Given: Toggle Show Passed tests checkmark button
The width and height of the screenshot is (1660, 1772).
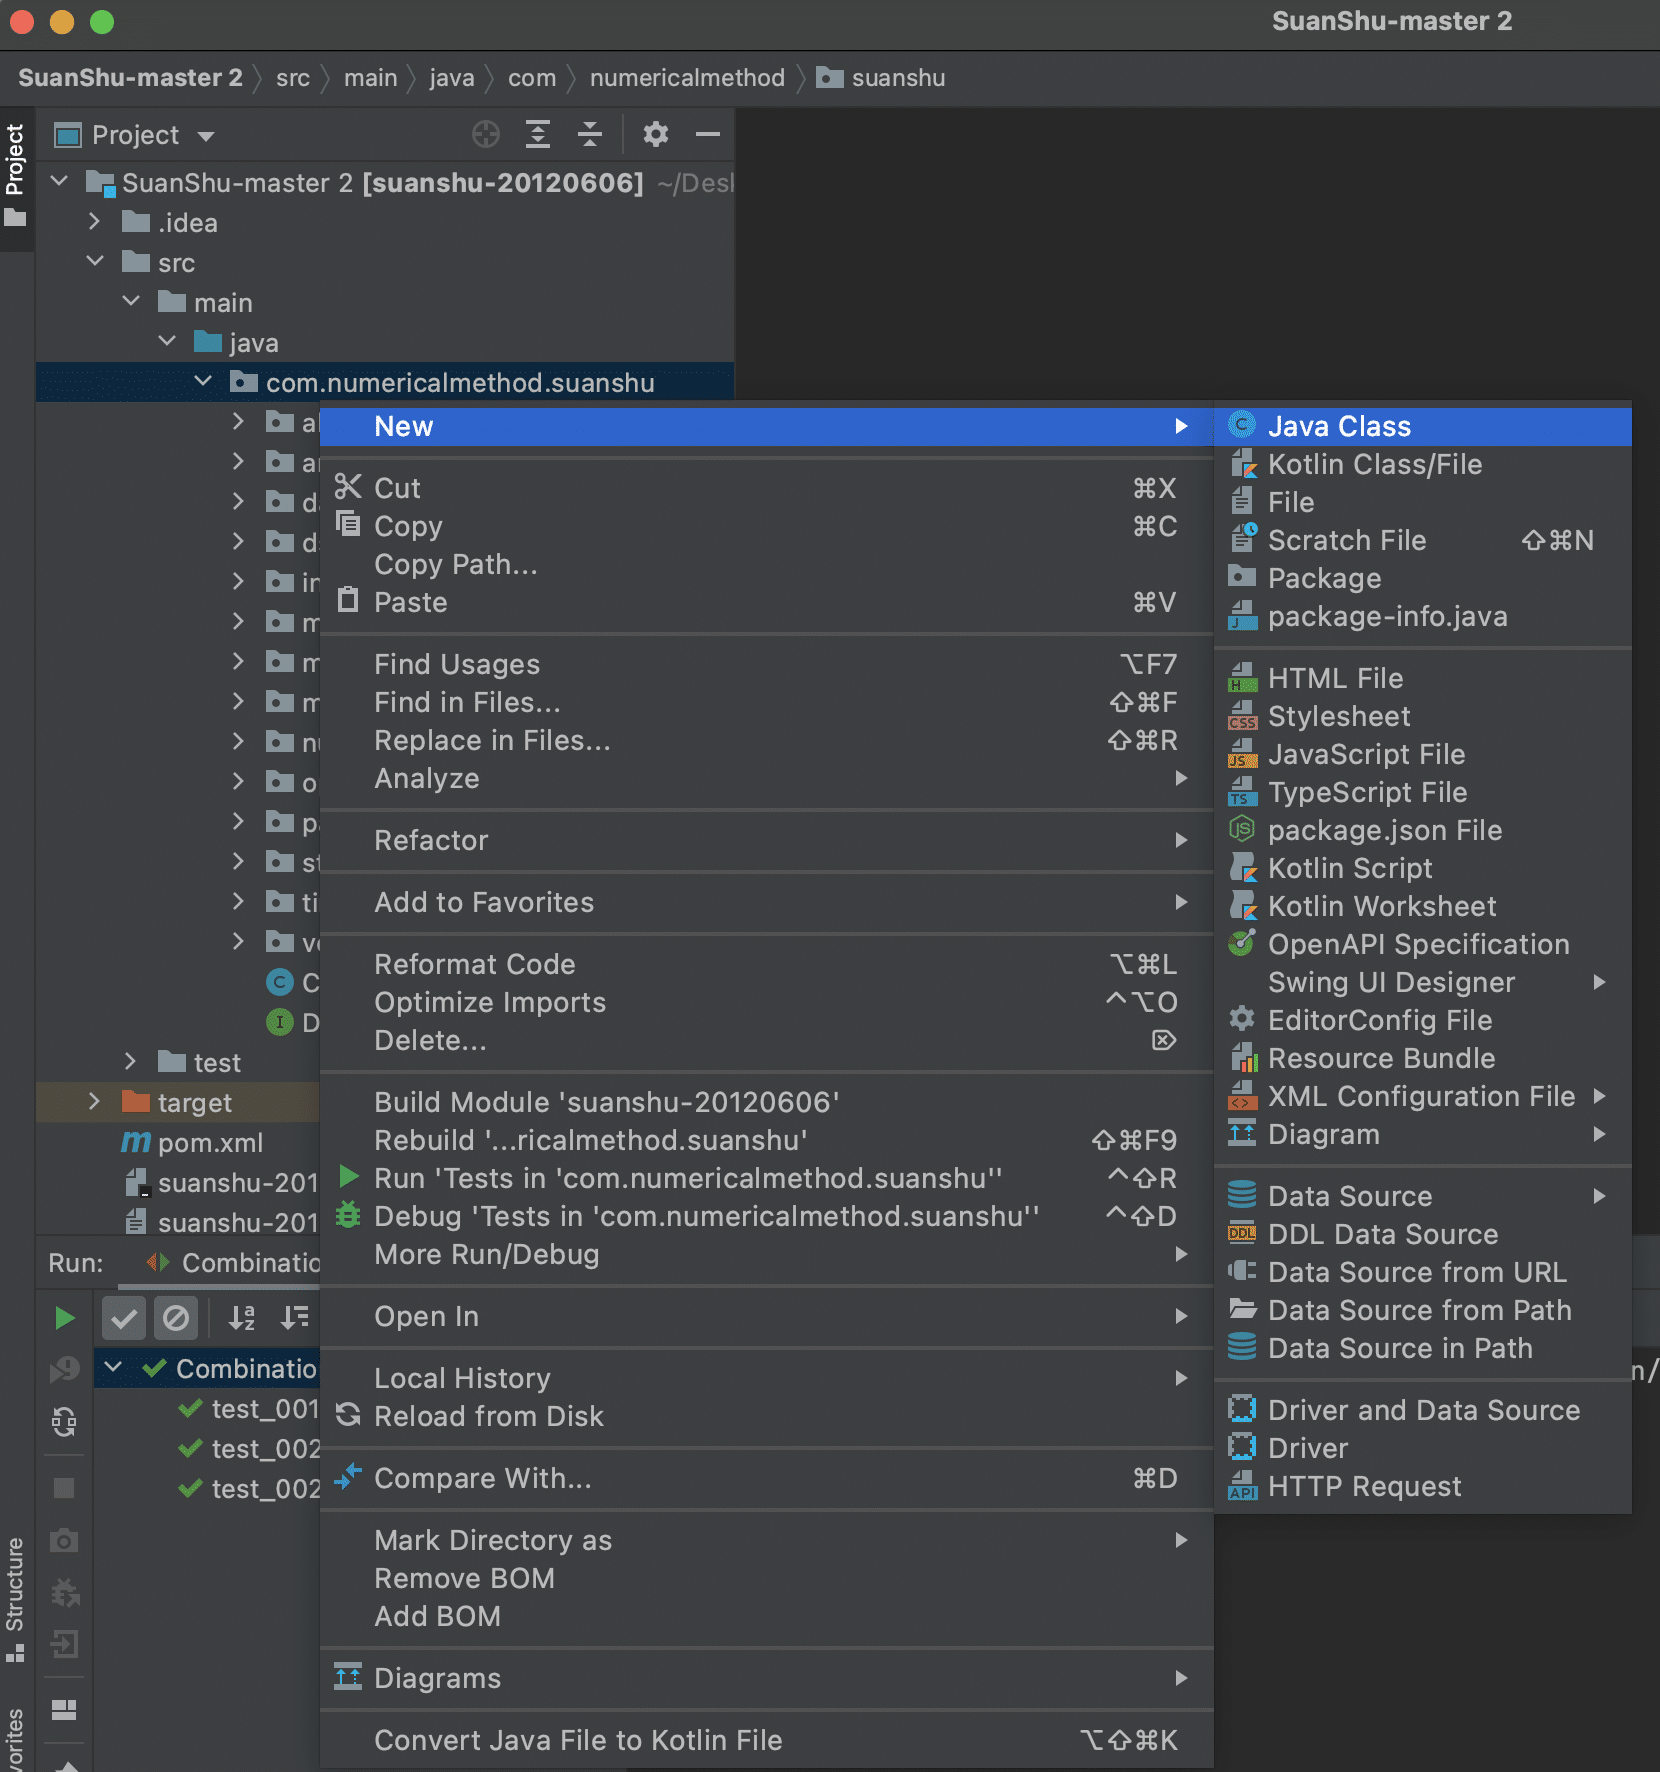Looking at the screenshot, I should click(x=124, y=1318).
